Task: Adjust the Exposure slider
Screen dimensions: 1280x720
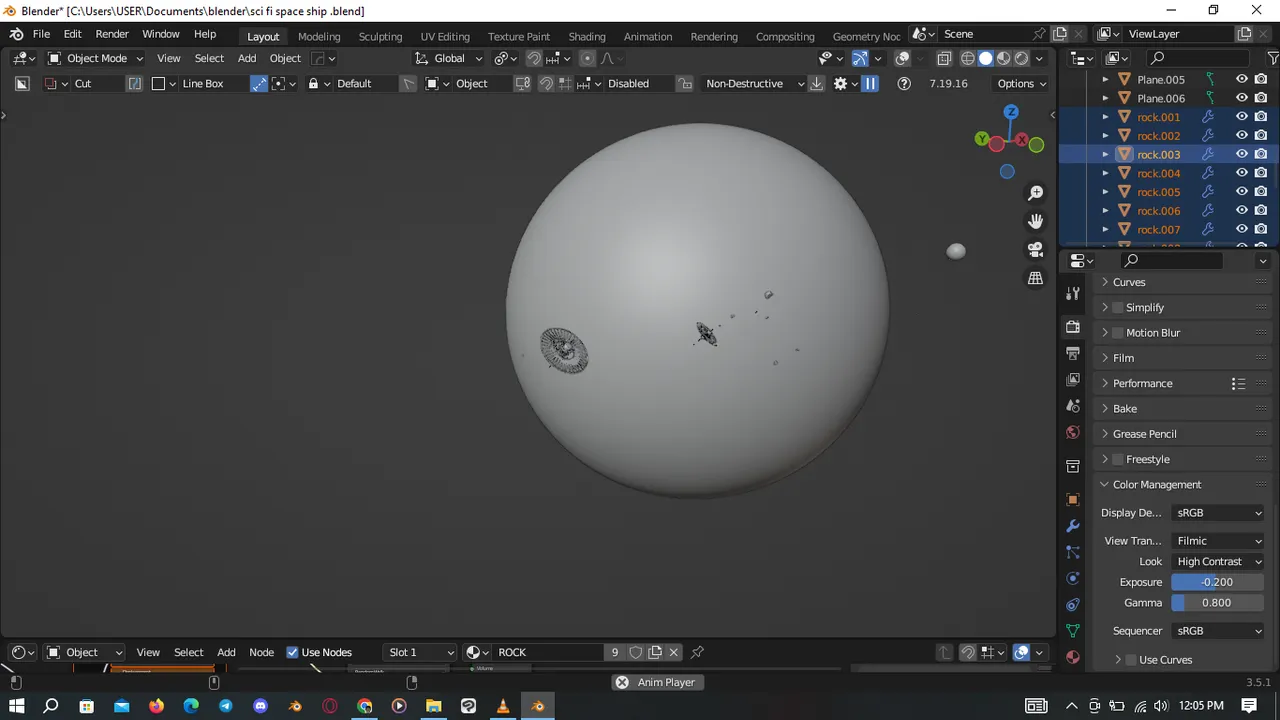Action: pos(1218,582)
